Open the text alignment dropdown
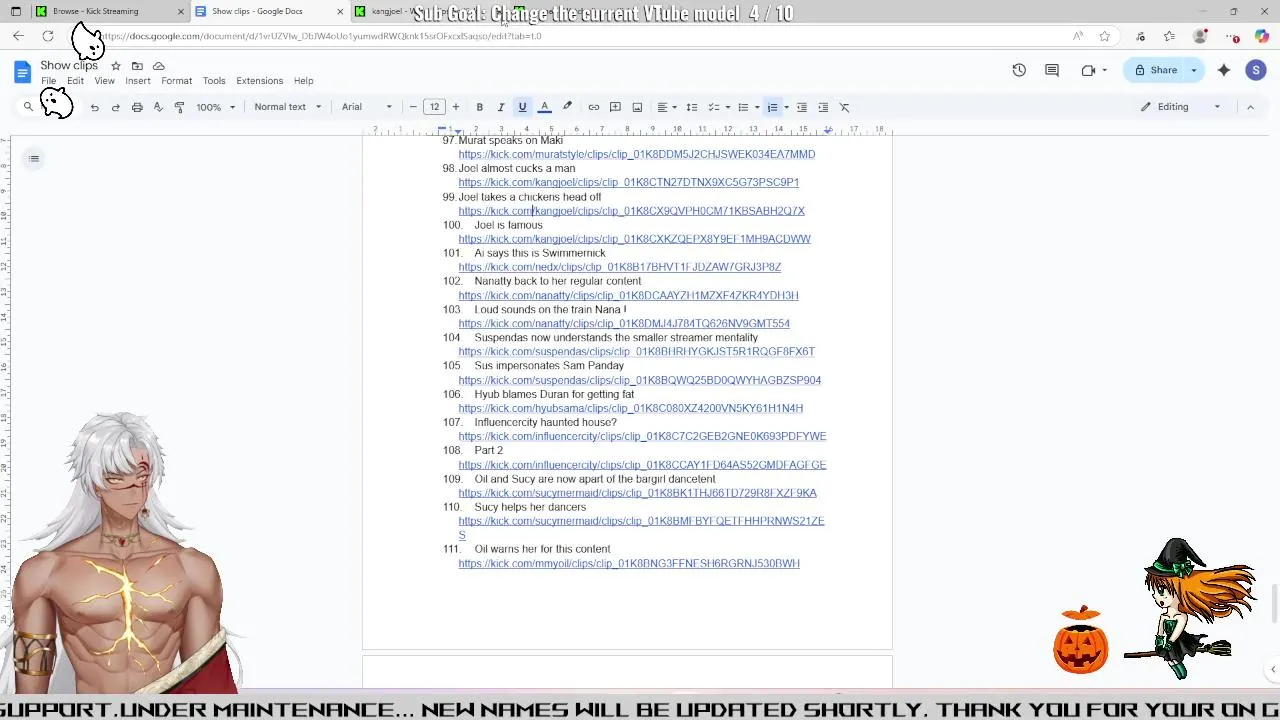This screenshot has width=1280, height=720. 665,107
